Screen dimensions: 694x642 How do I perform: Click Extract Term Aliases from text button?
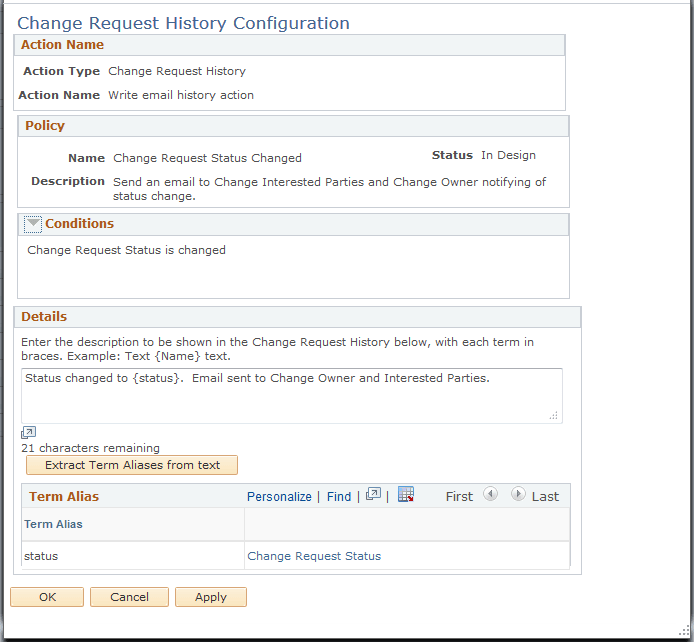pyautogui.click(x=132, y=465)
